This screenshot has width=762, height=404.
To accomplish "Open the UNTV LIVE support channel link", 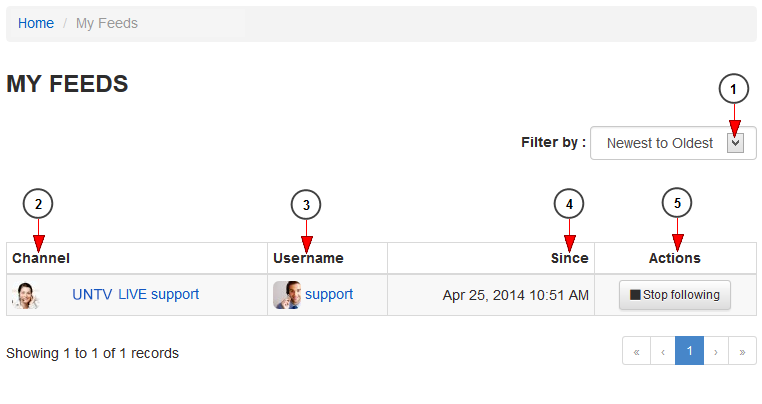I will [x=135, y=295].
